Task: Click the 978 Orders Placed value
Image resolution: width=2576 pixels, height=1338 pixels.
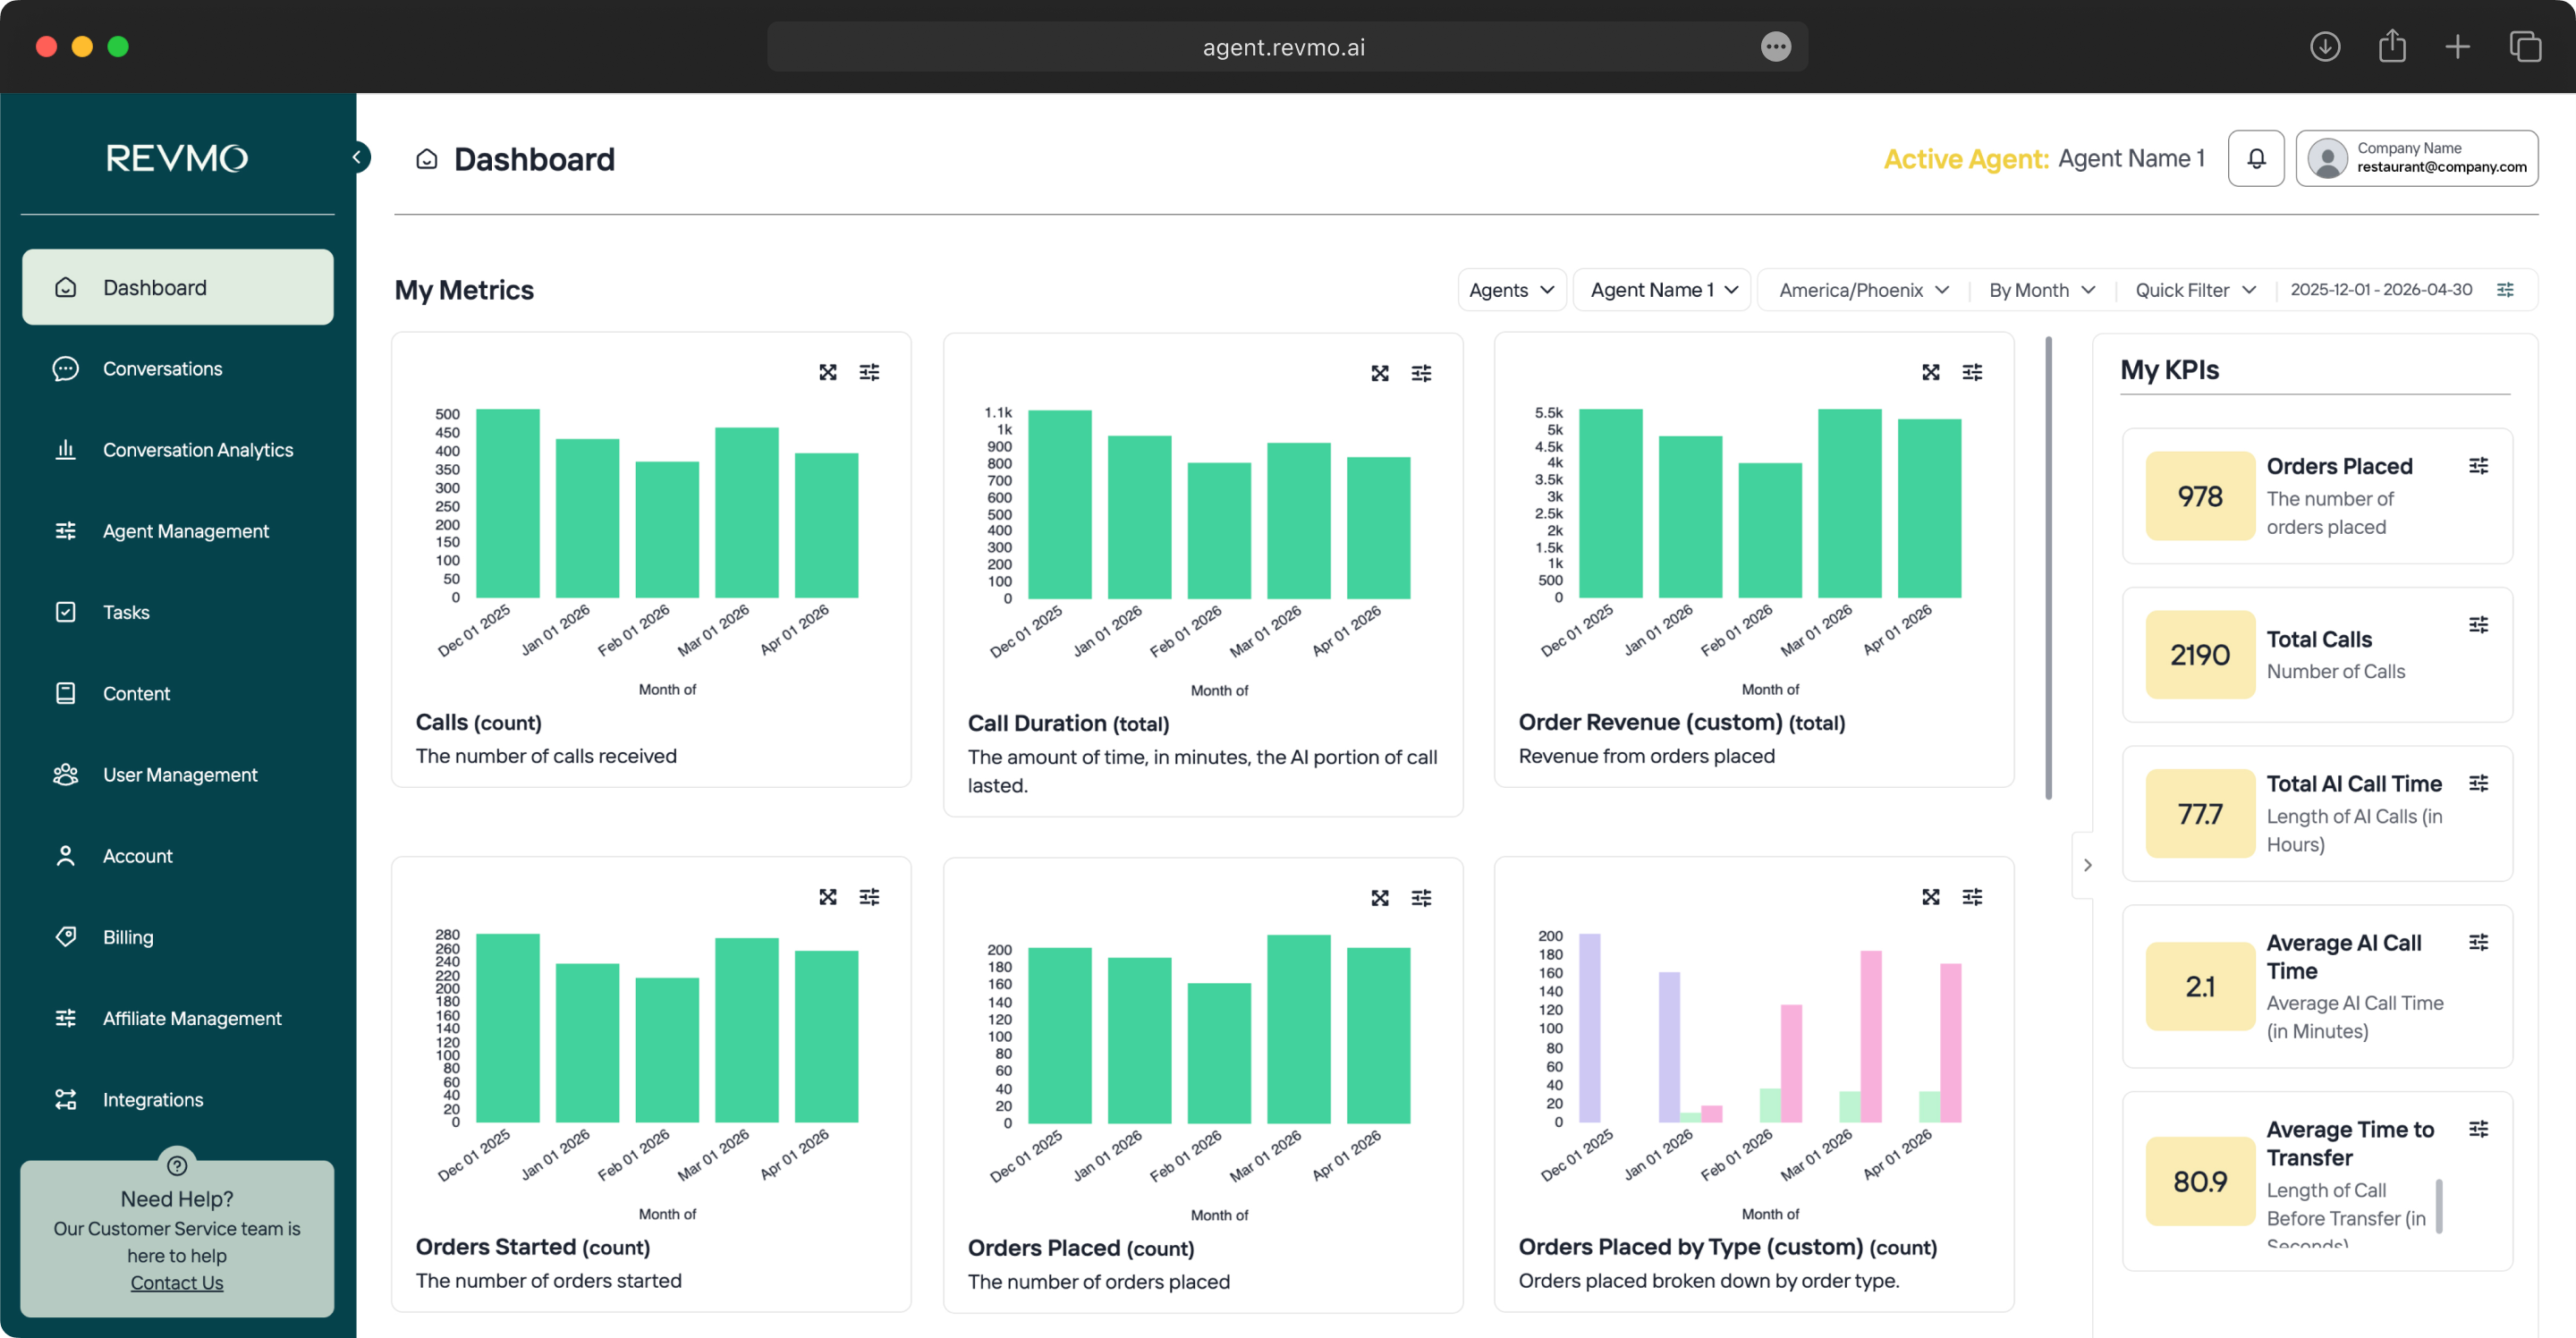Action: pyautogui.click(x=2200, y=496)
